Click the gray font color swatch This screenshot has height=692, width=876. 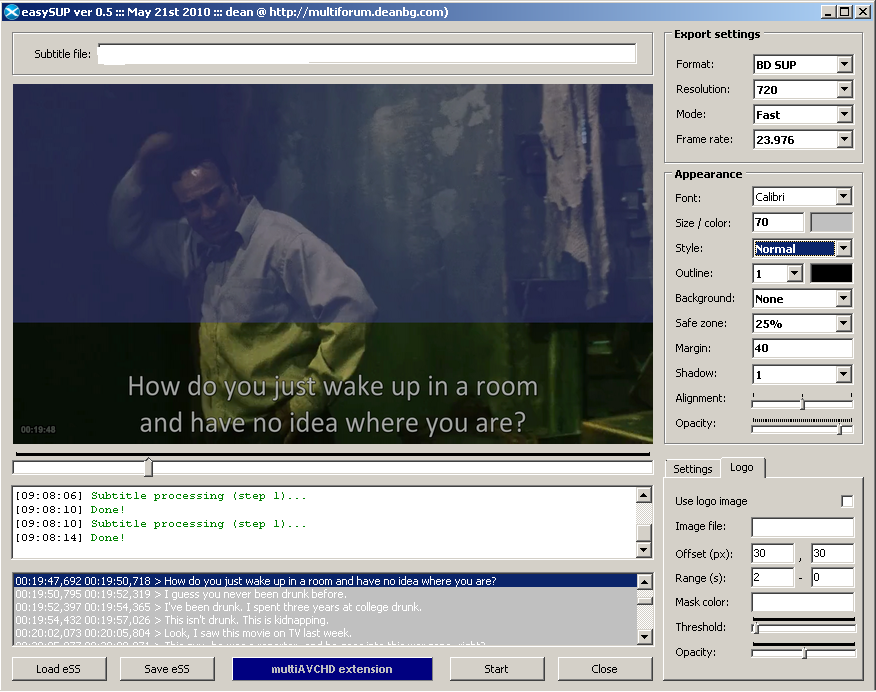pyautogui.click(x=830, y=223)
